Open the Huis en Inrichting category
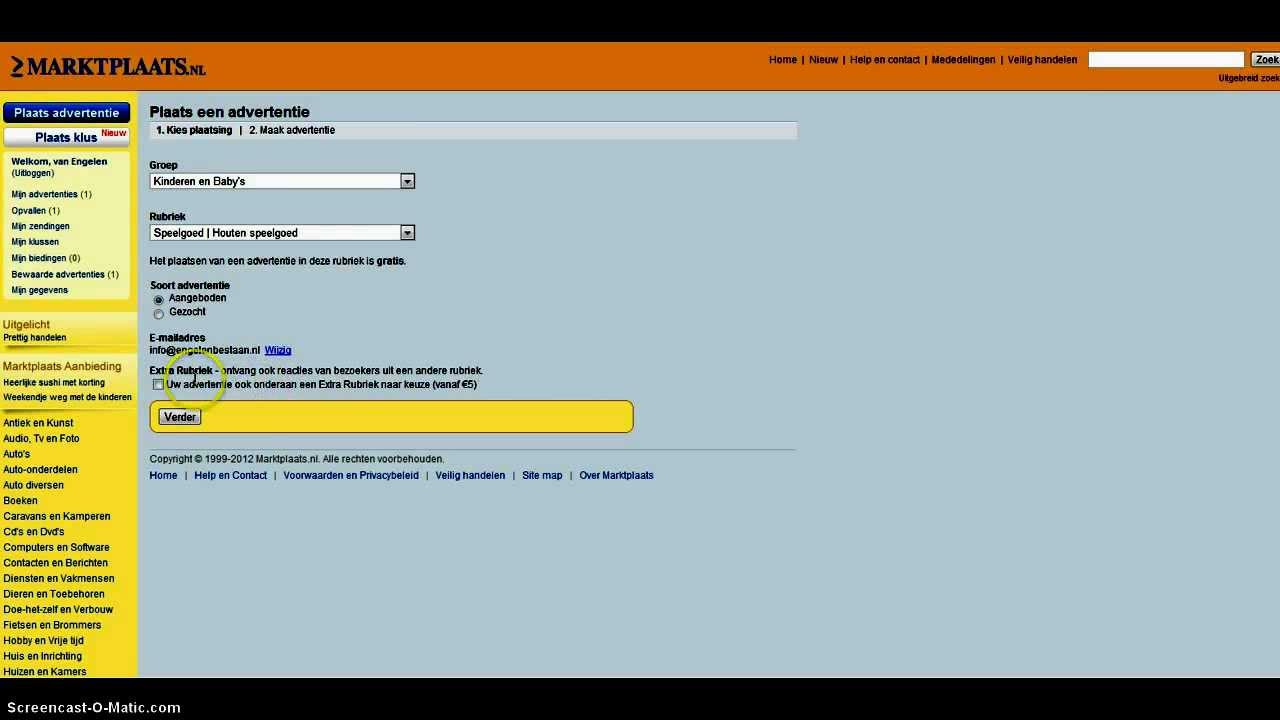 [43, 656]
